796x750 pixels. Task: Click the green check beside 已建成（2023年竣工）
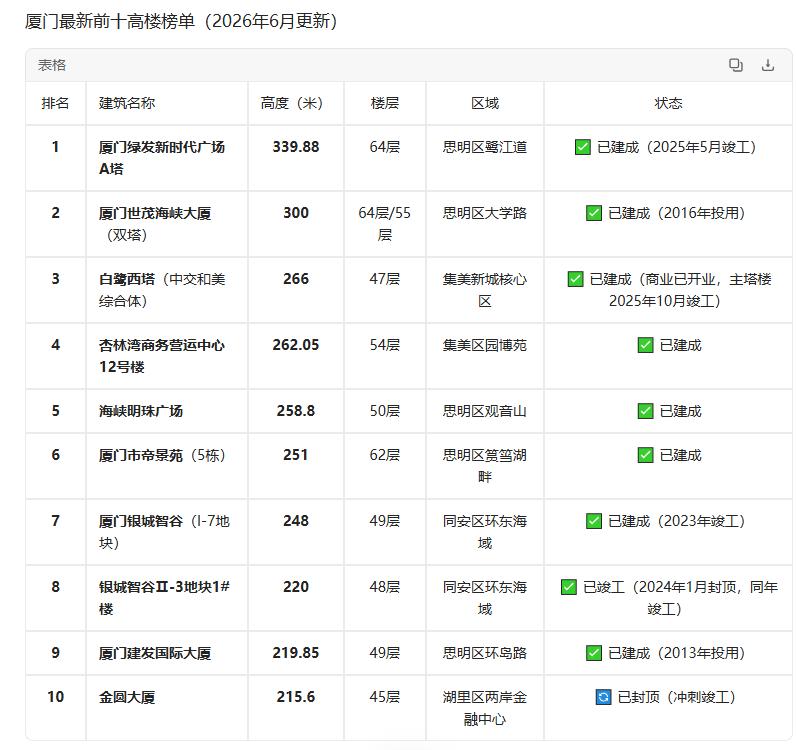click(593, 521)
